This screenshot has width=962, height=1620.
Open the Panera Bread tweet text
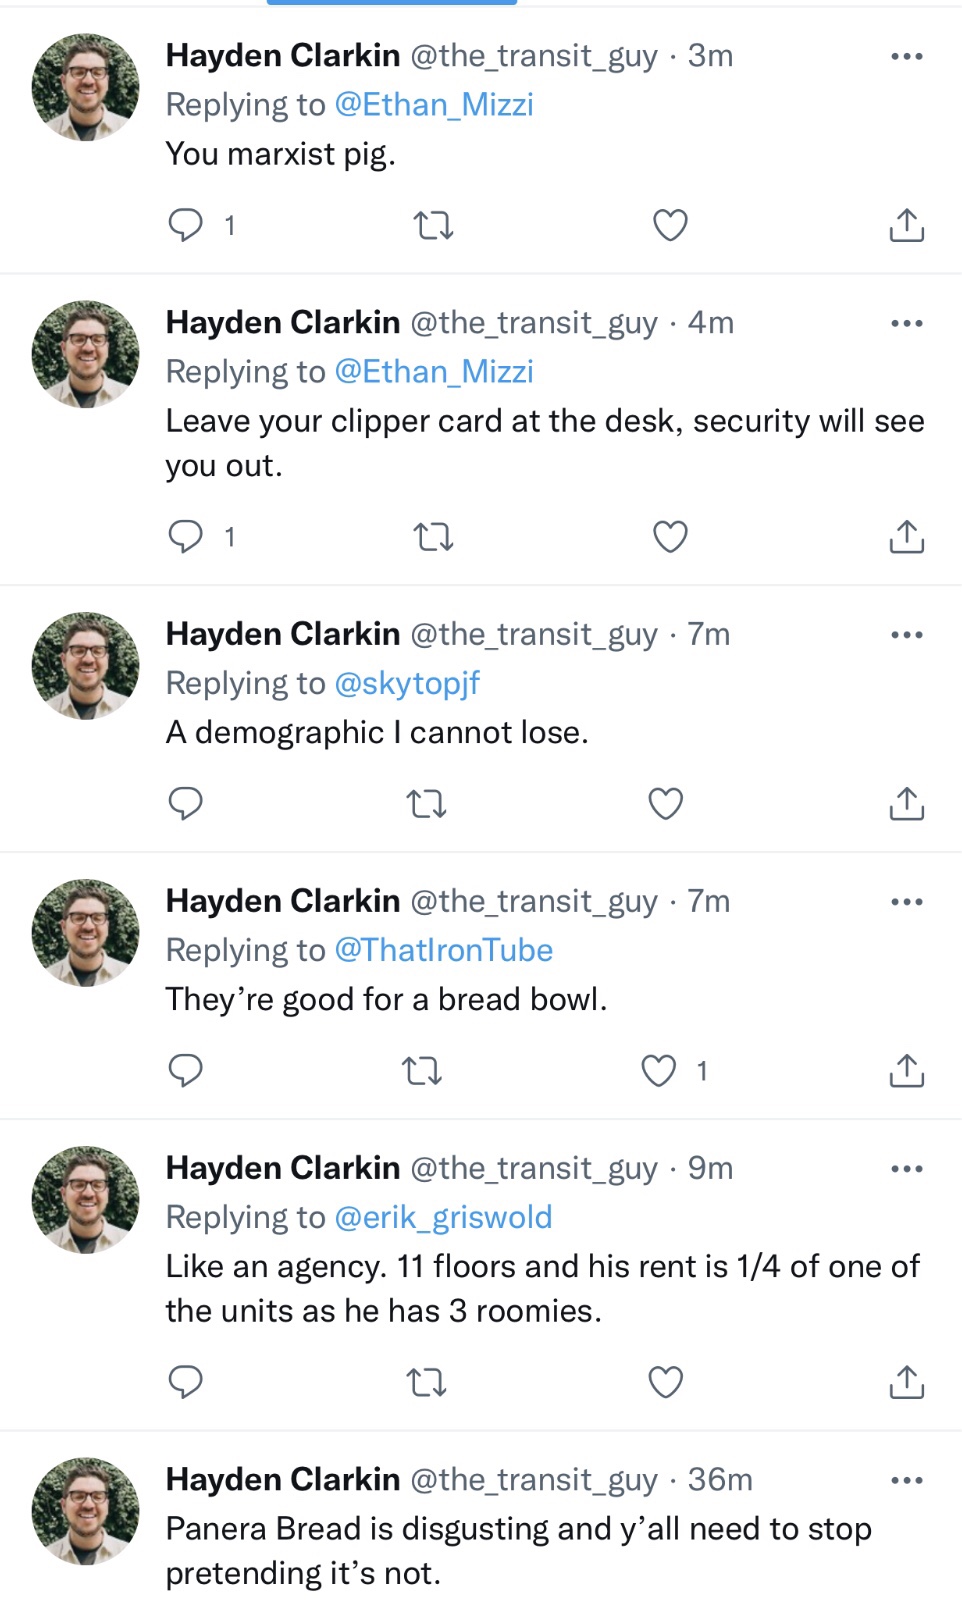pyautogui.click(x=518, y=1550)
